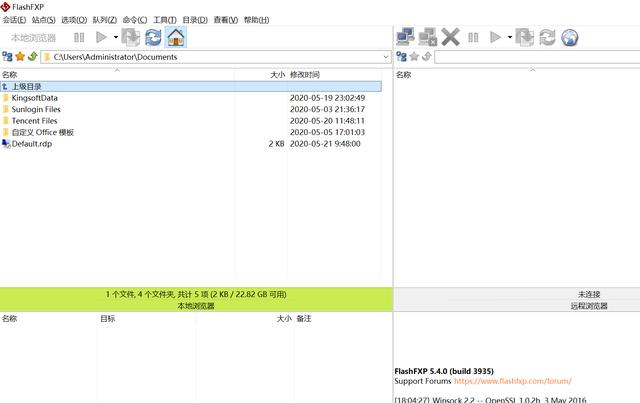Expand the remote transfer play dropdown arrow
Viewport: 640px width, 403px height.
pyautogui.click(x=510, y=37)
